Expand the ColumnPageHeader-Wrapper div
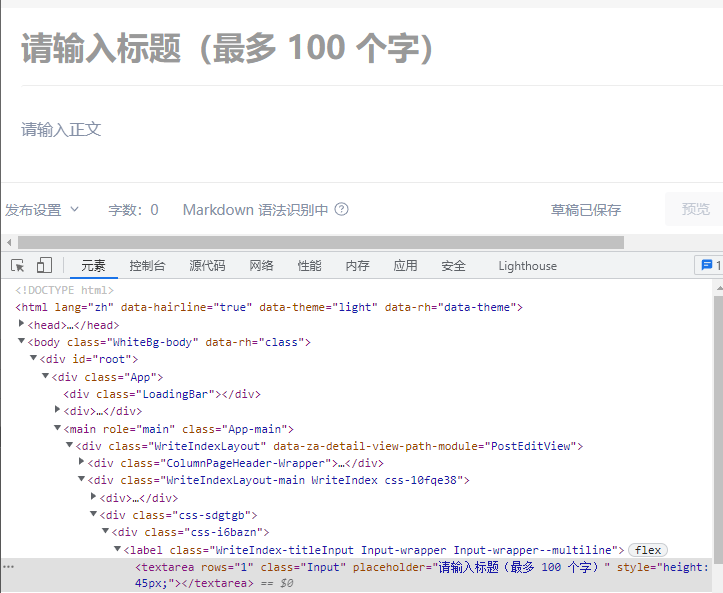723x593 pixels. pos(81,462)
